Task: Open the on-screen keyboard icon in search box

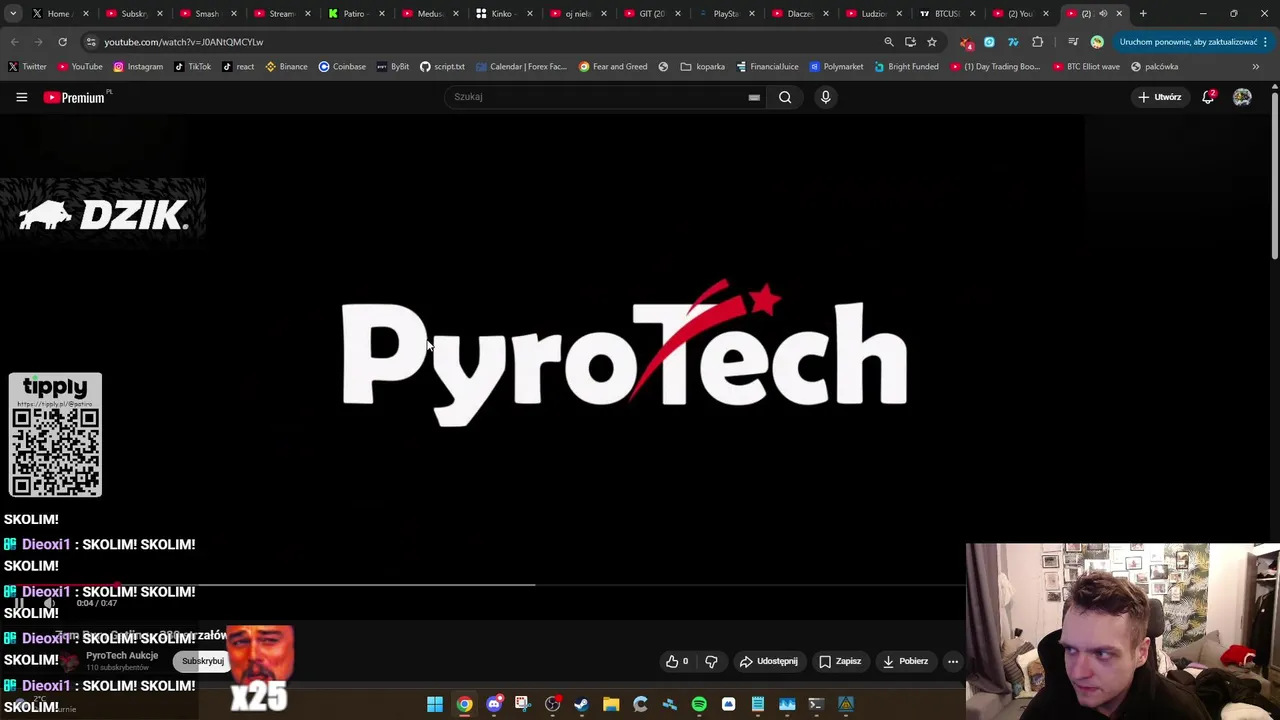Action: click(754, 97)
